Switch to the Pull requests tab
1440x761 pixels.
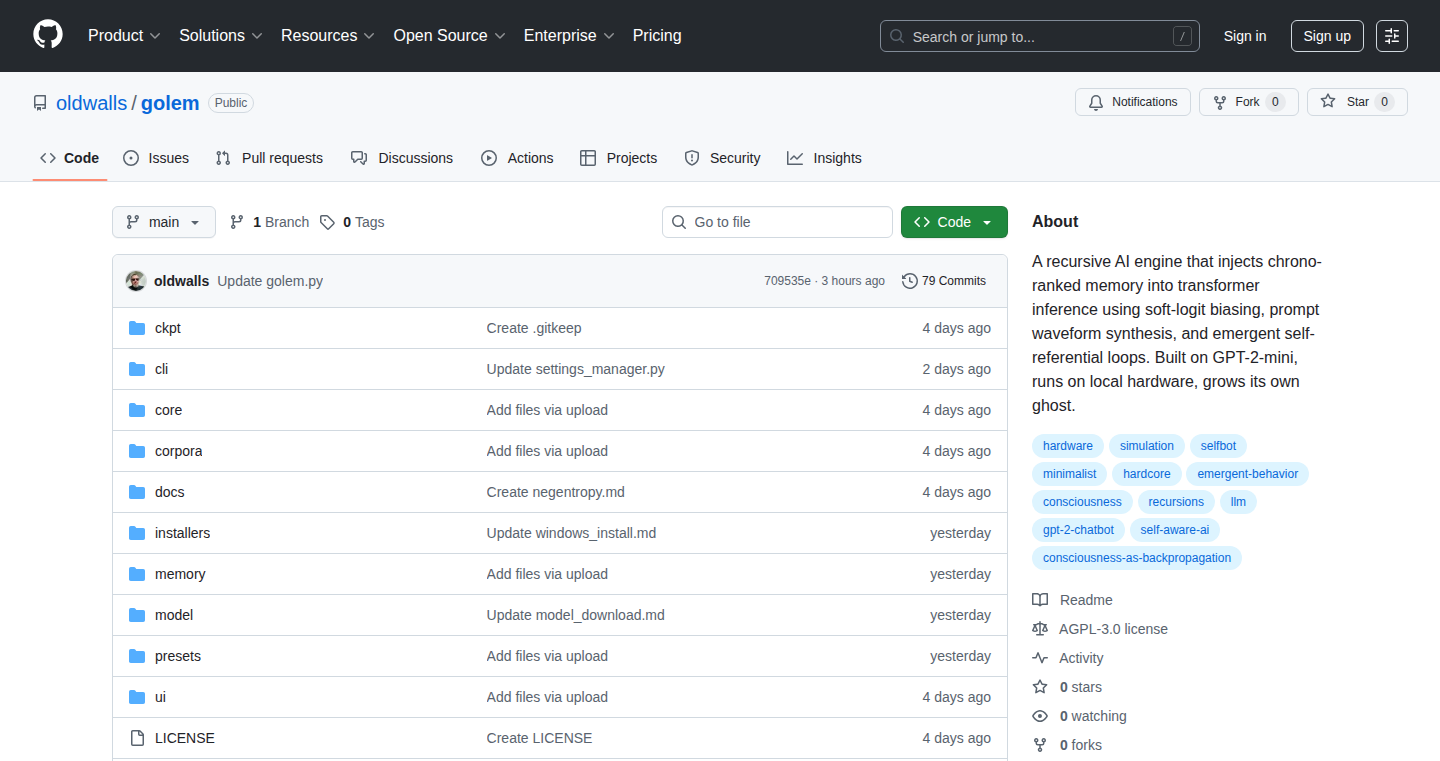pos(269,158)
